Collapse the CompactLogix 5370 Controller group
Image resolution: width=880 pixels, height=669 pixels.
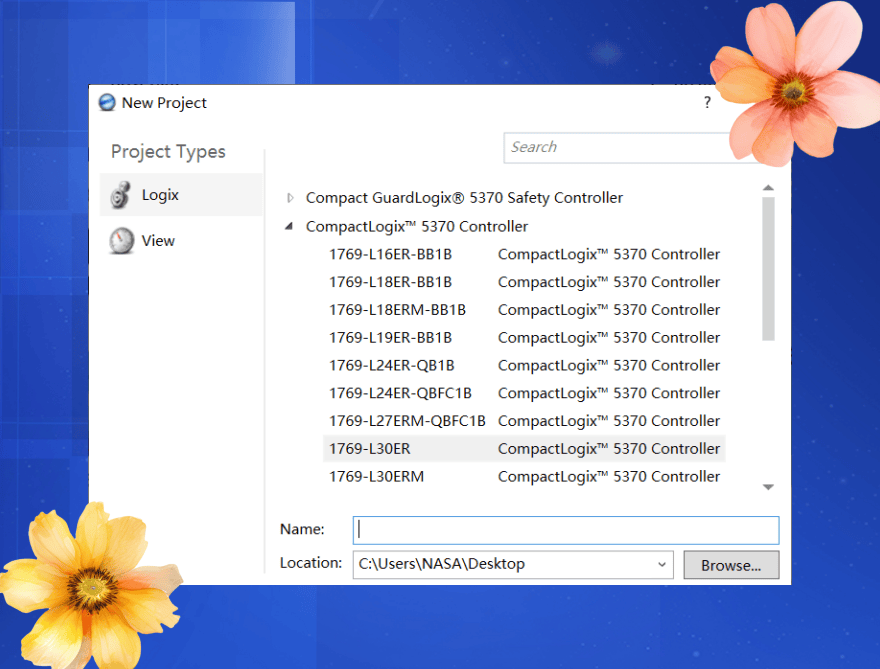[289, 226]
